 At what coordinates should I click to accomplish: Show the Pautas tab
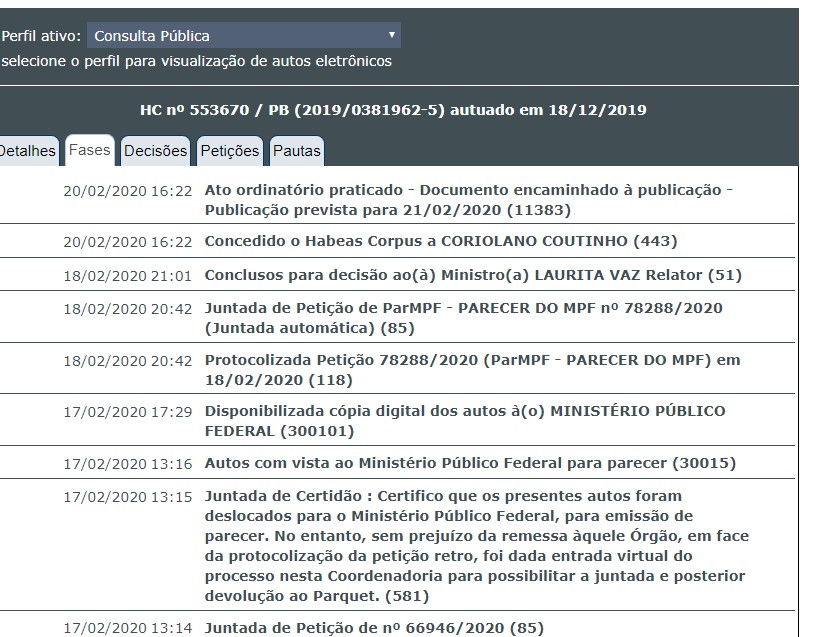[297, 151]
